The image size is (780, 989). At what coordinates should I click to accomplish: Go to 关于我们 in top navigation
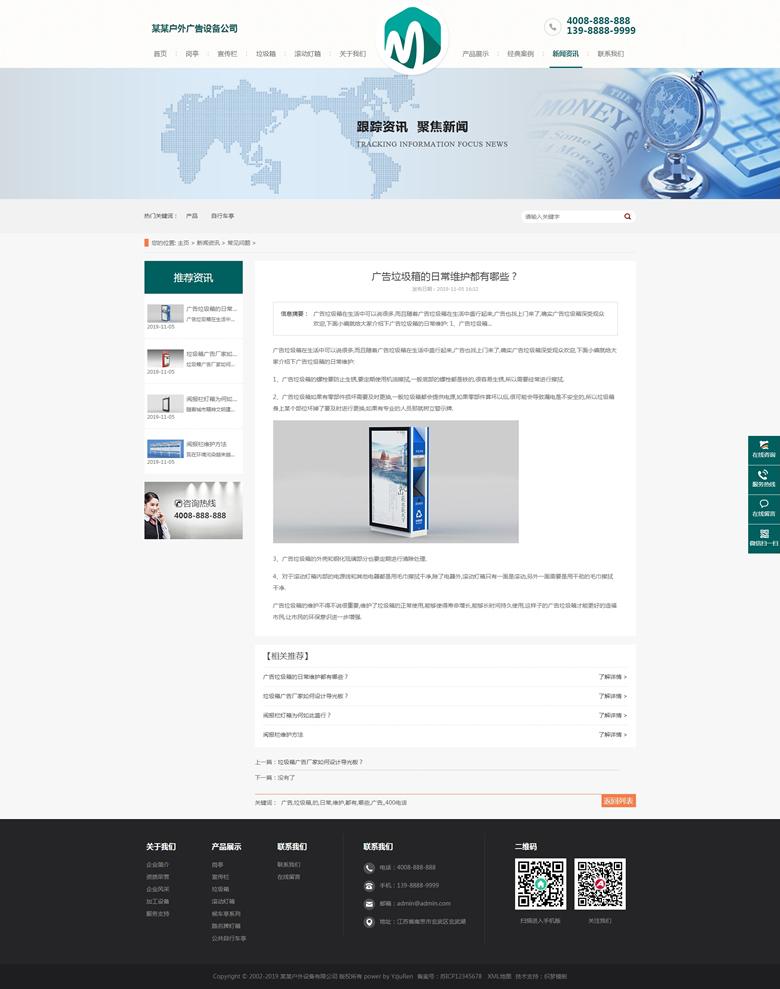(352, 54)
